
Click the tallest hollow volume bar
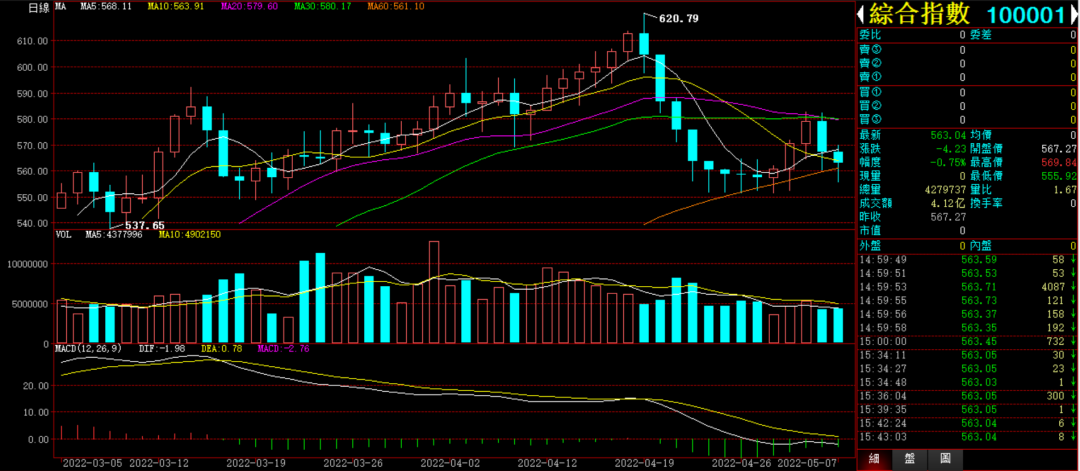click(434, 292)
